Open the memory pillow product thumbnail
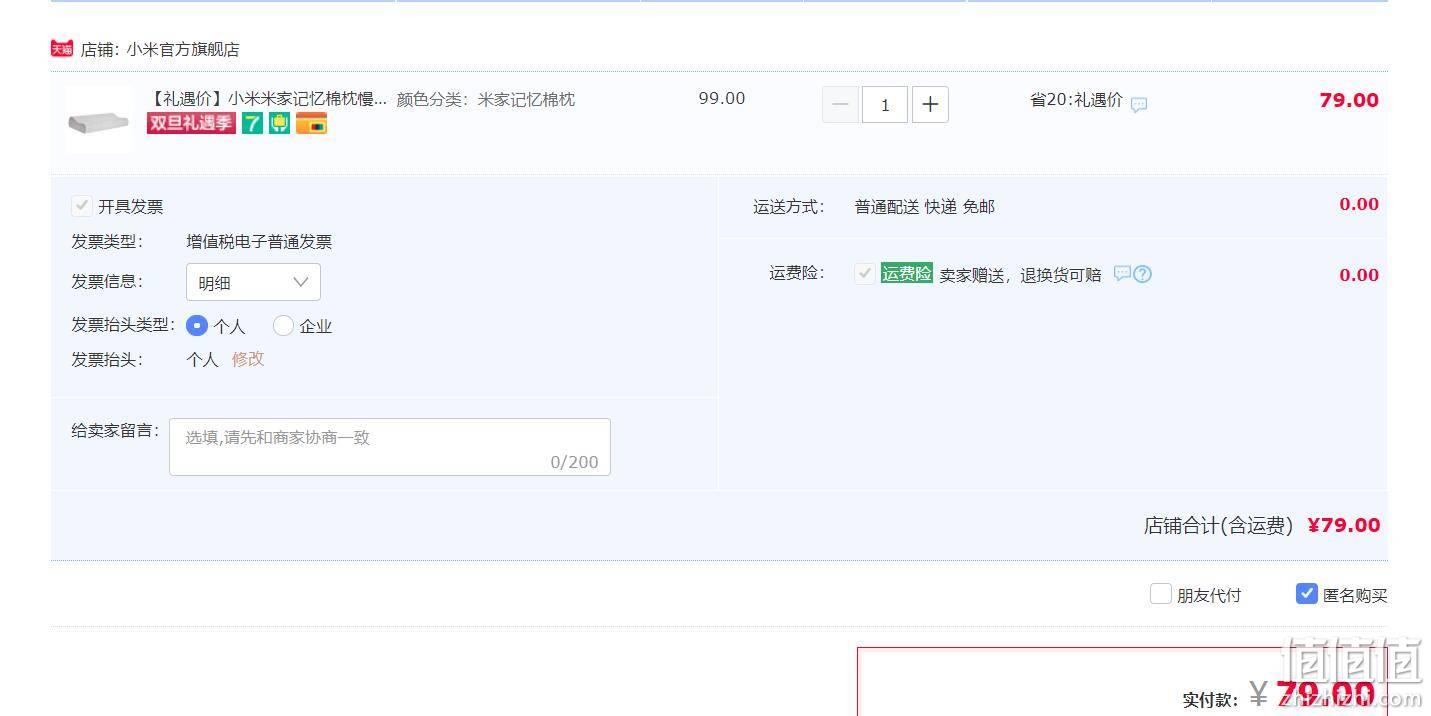 click(98, 120)
